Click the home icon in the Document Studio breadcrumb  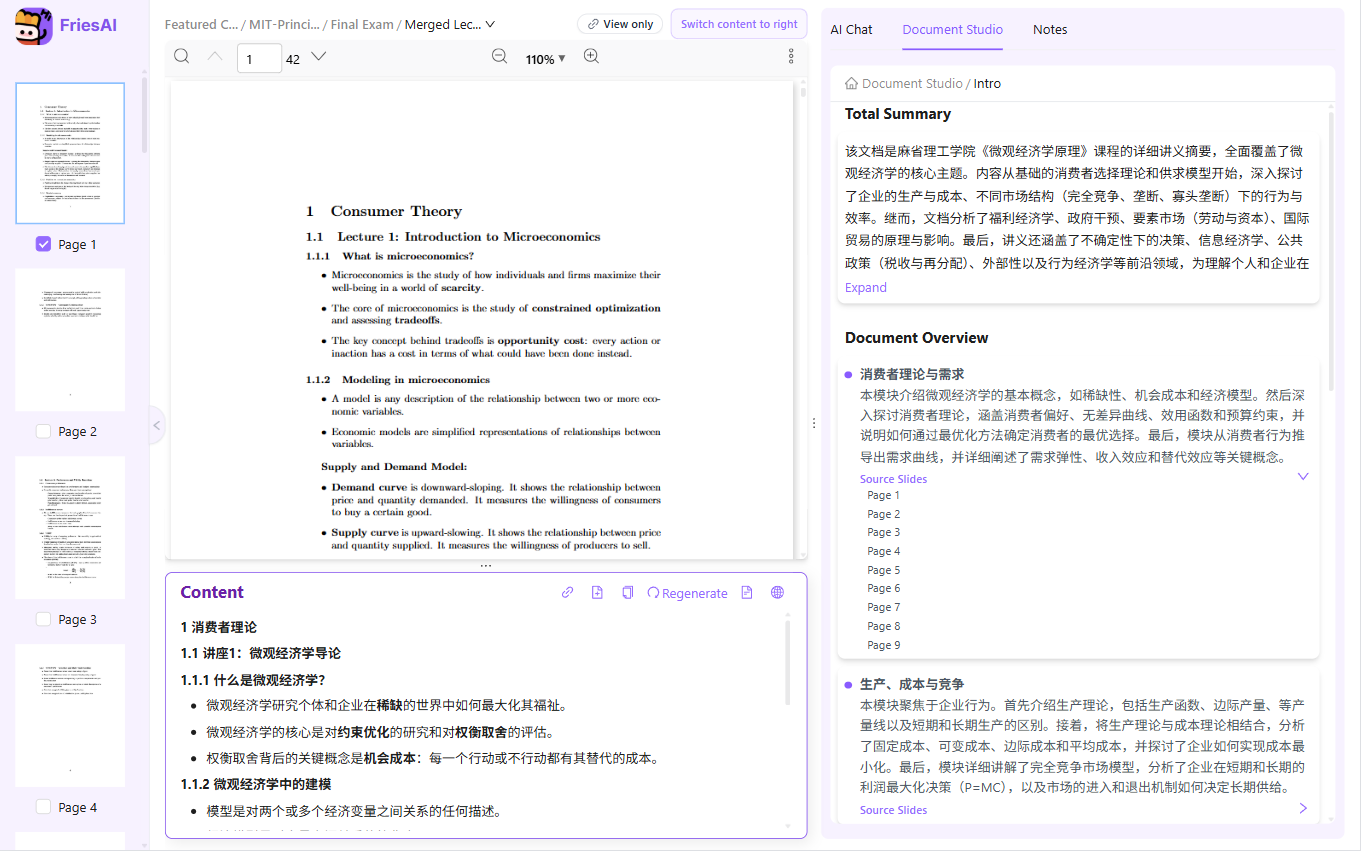(851, 84)
